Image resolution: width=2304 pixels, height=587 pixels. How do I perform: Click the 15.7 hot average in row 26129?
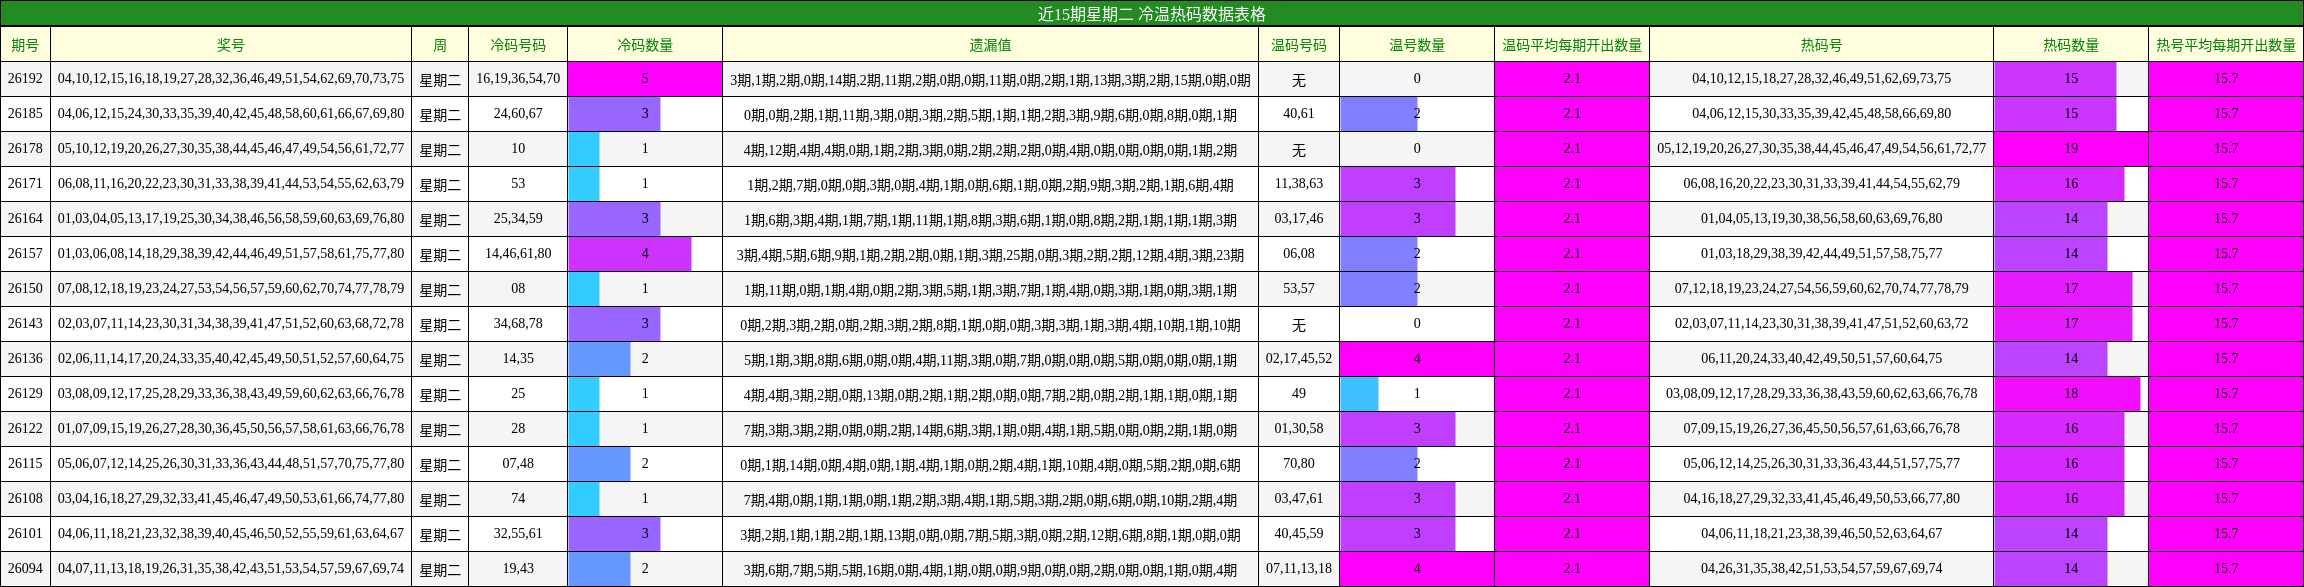[2226, 394]
